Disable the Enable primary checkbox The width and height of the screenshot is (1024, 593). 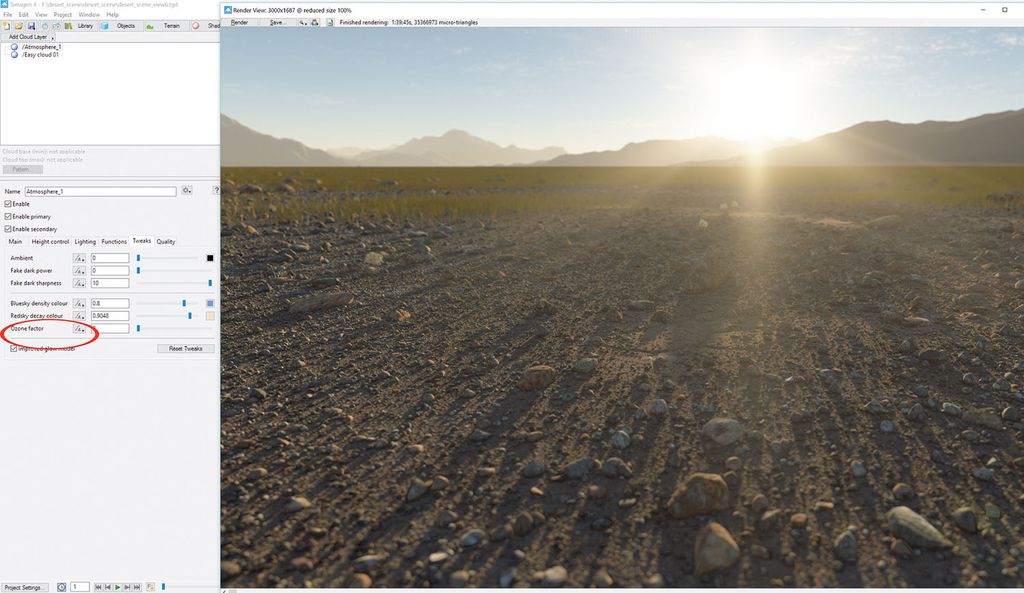coord(7,214)
